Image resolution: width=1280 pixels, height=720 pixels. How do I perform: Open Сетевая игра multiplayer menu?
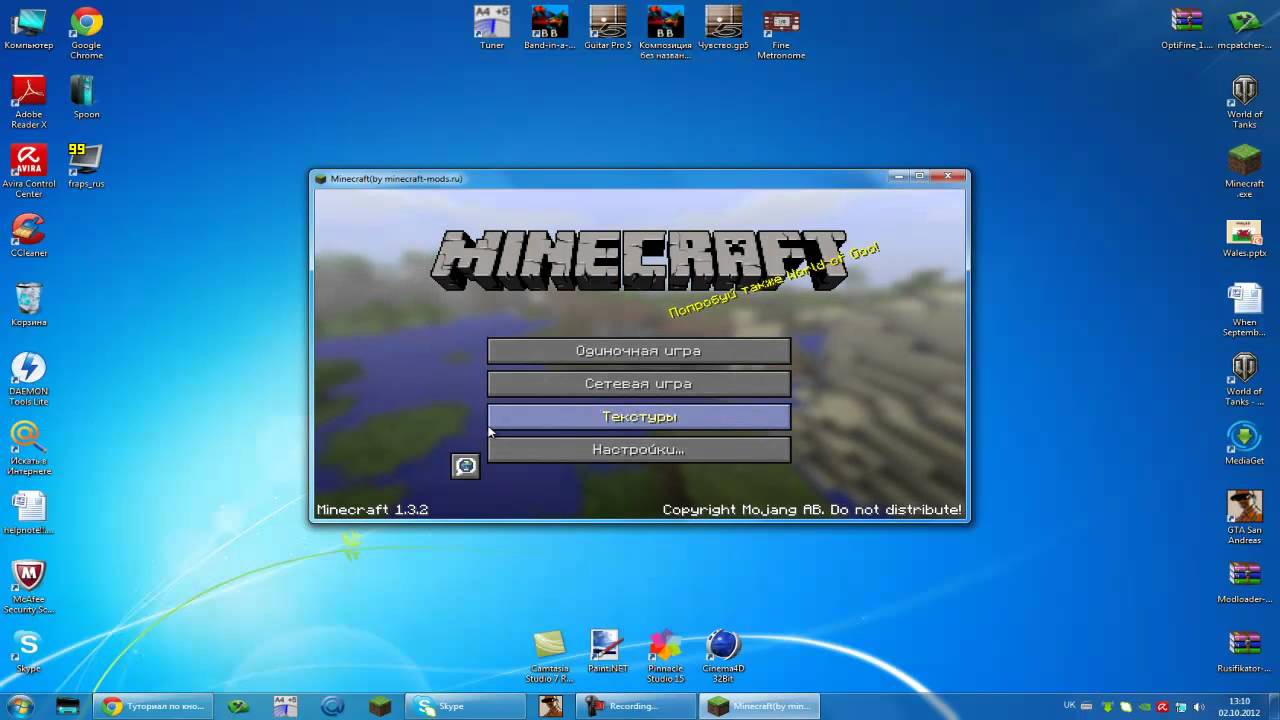639,384
